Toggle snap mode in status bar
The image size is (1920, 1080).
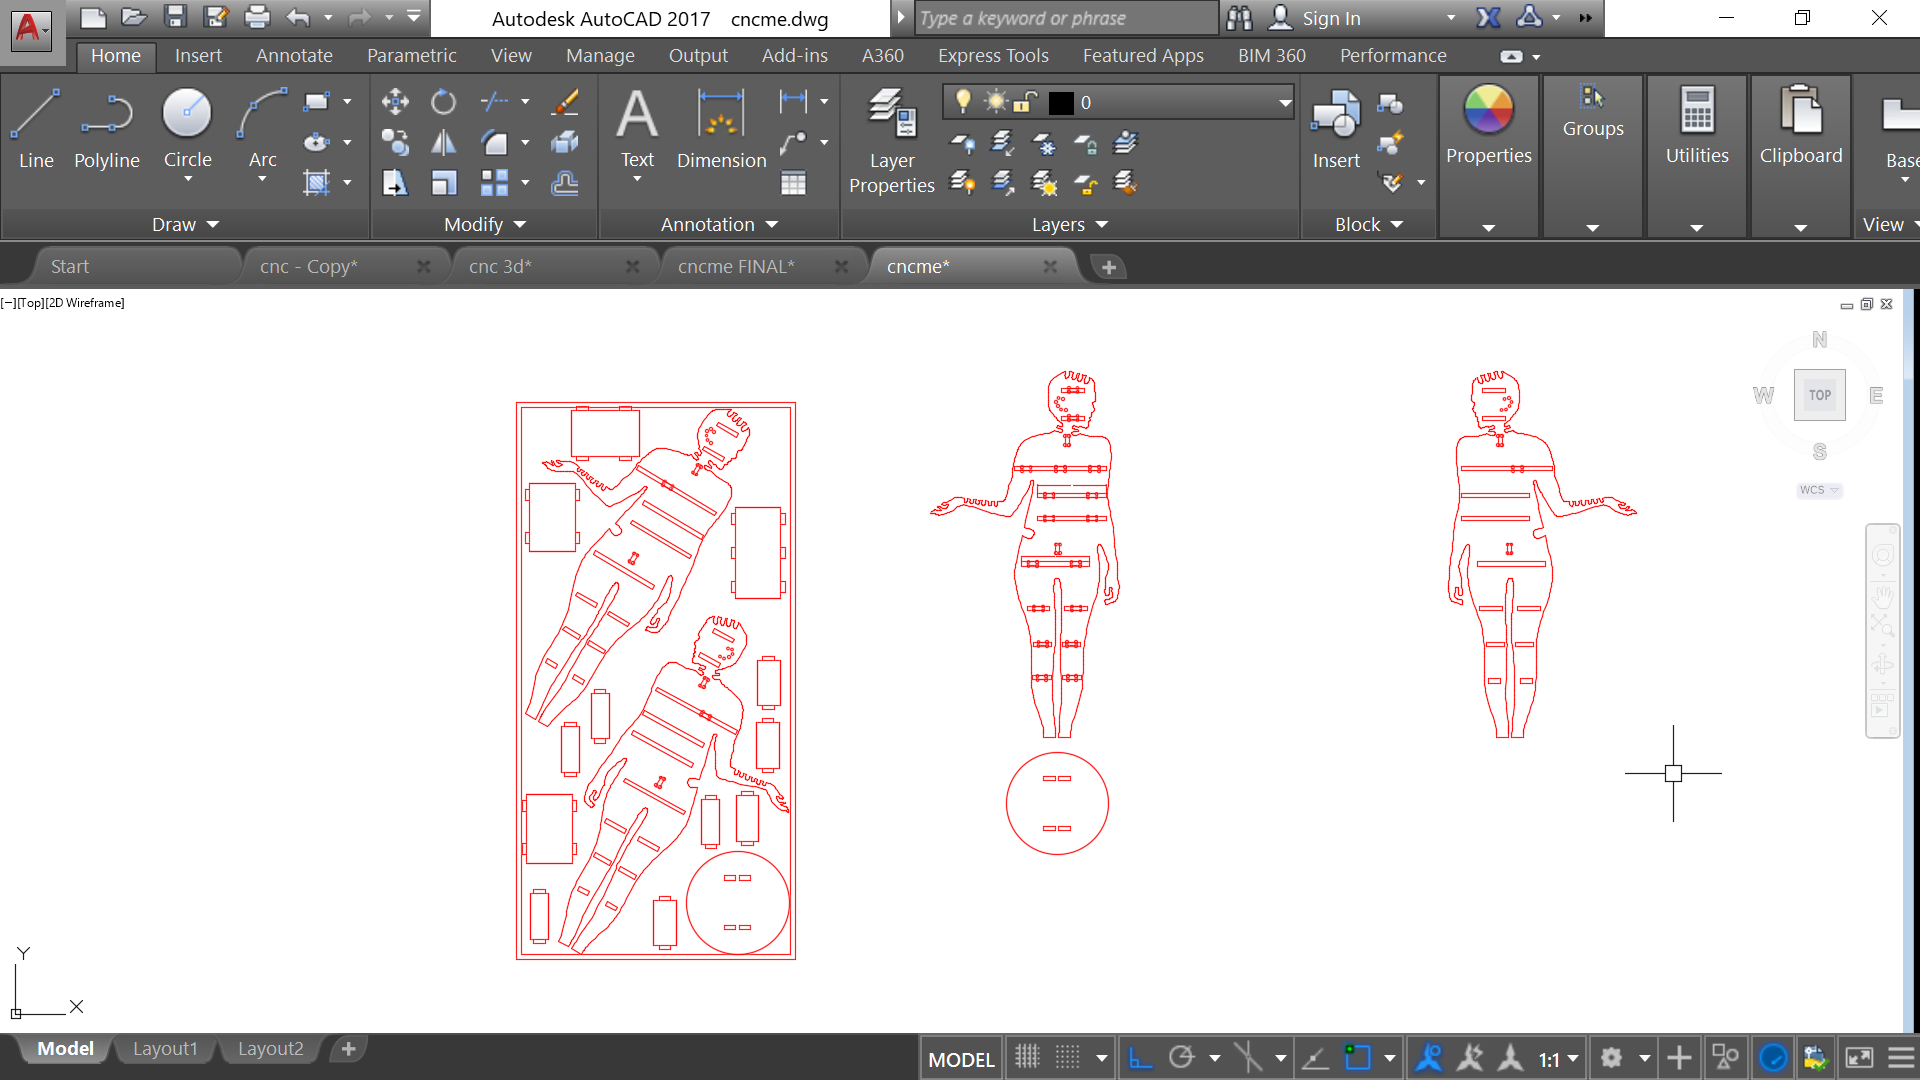pyautogui.click(x=1068, y=1058)
